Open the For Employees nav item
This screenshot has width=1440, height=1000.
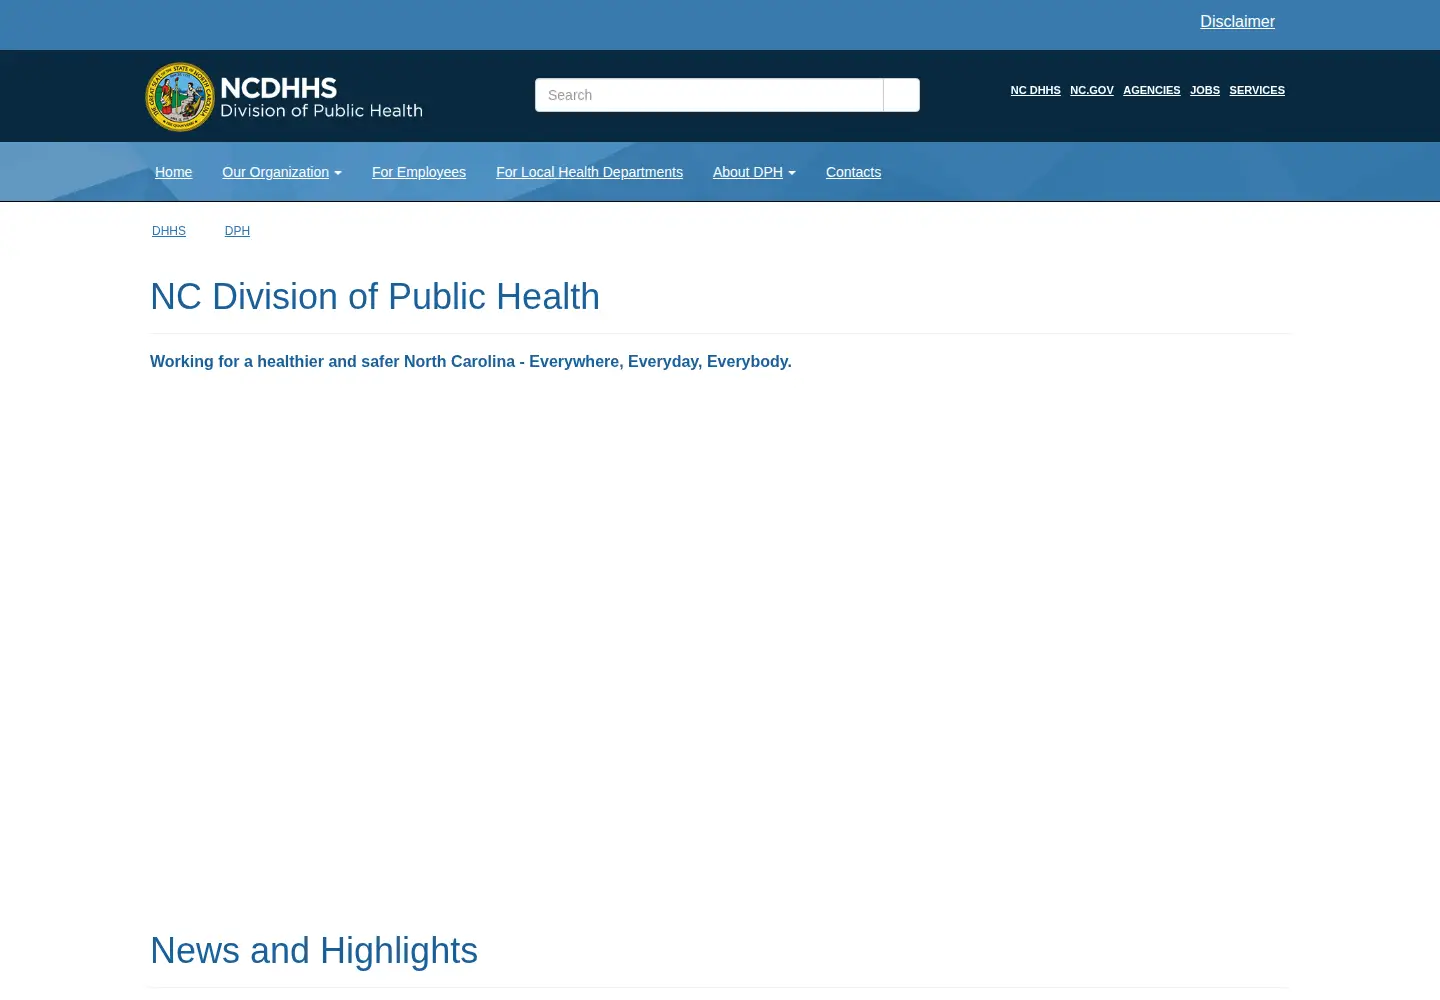(419, 172)
